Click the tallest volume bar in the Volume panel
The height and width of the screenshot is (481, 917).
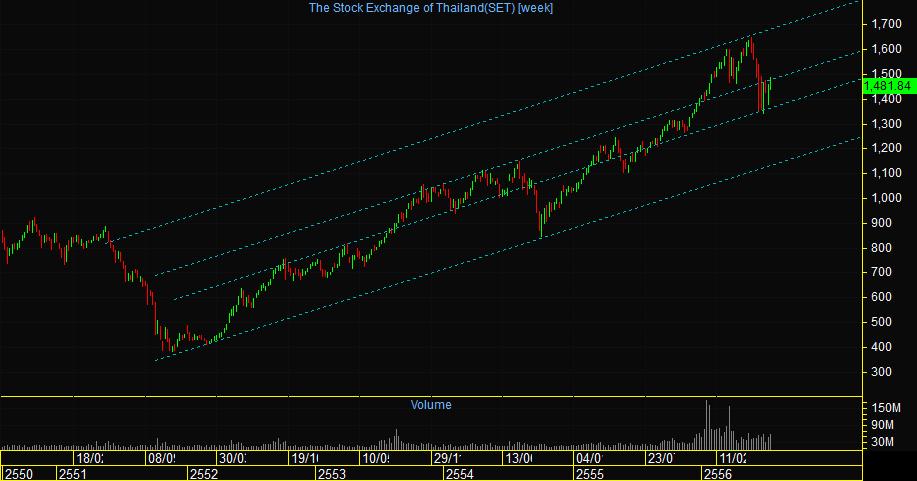point(707,425)
